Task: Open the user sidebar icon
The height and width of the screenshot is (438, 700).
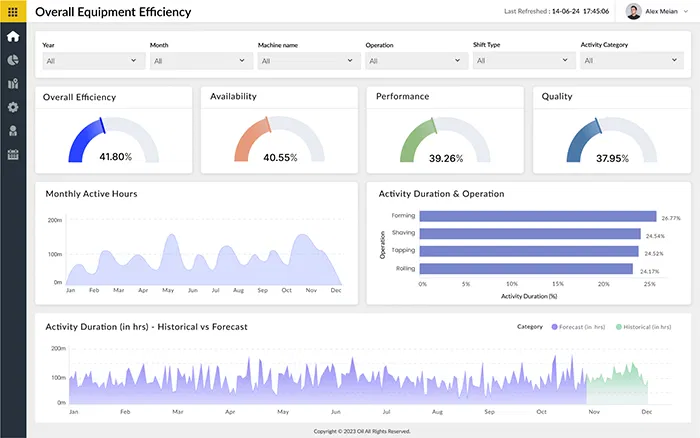Action: tap(13, 131)
